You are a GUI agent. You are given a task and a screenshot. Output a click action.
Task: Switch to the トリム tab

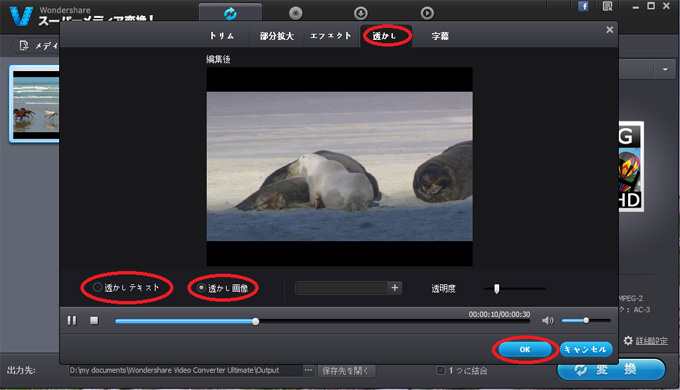tap(221, 36)
